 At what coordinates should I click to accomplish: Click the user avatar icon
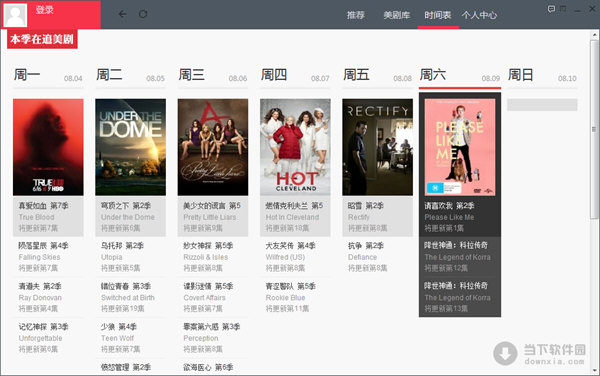click(x=15, y=15)
